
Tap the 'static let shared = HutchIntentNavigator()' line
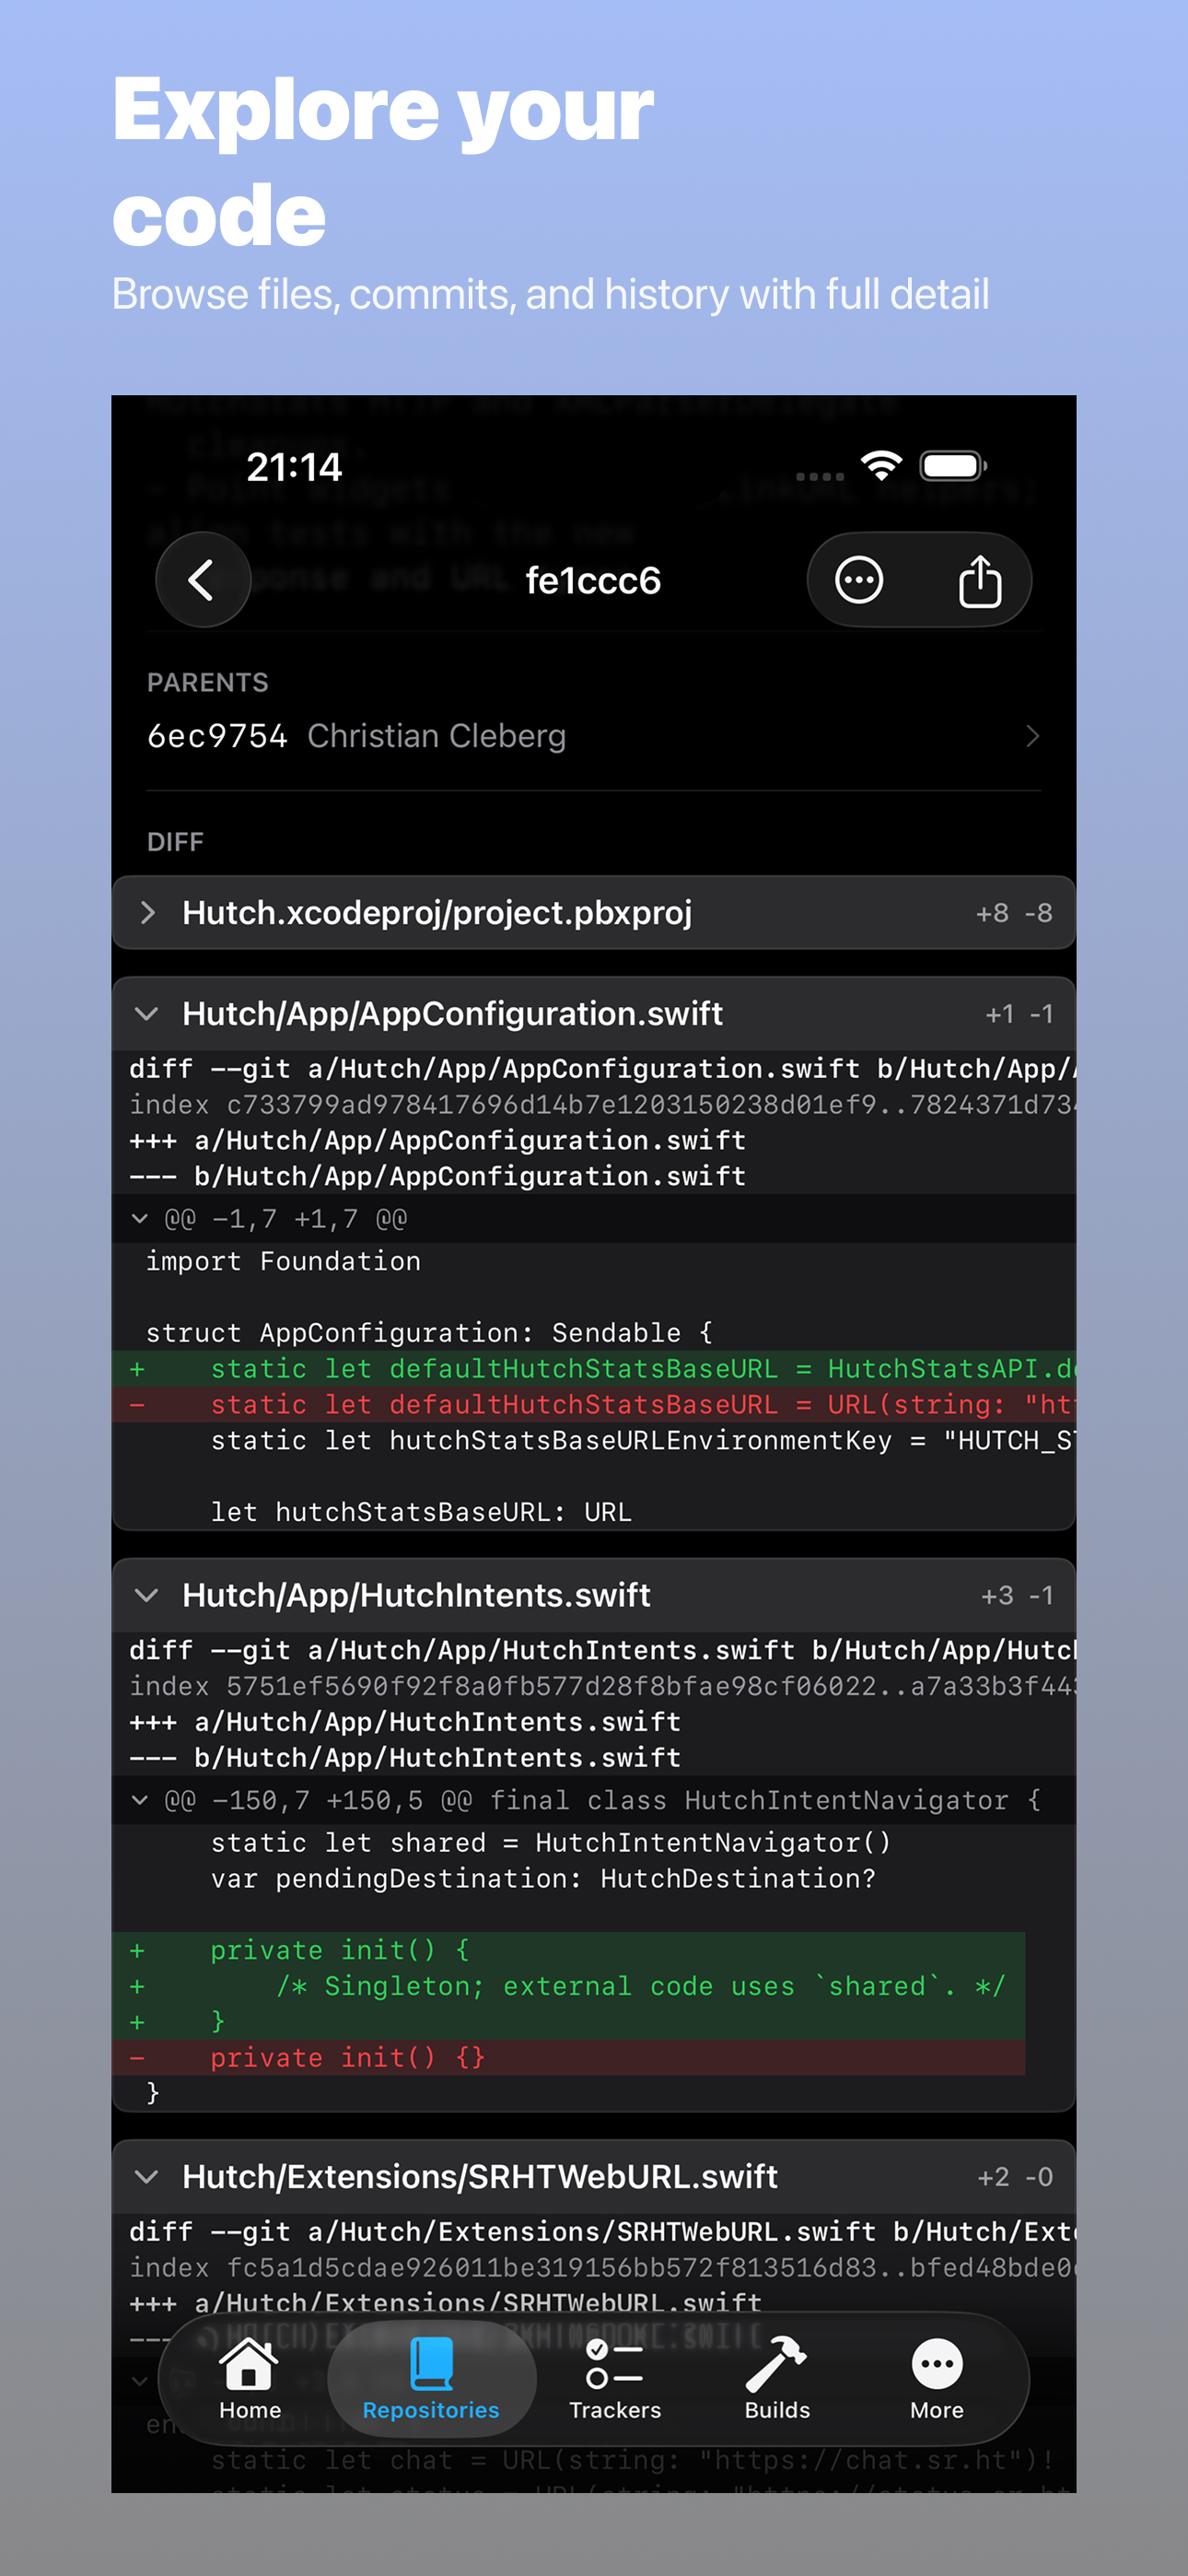[x=550, y=1842]
